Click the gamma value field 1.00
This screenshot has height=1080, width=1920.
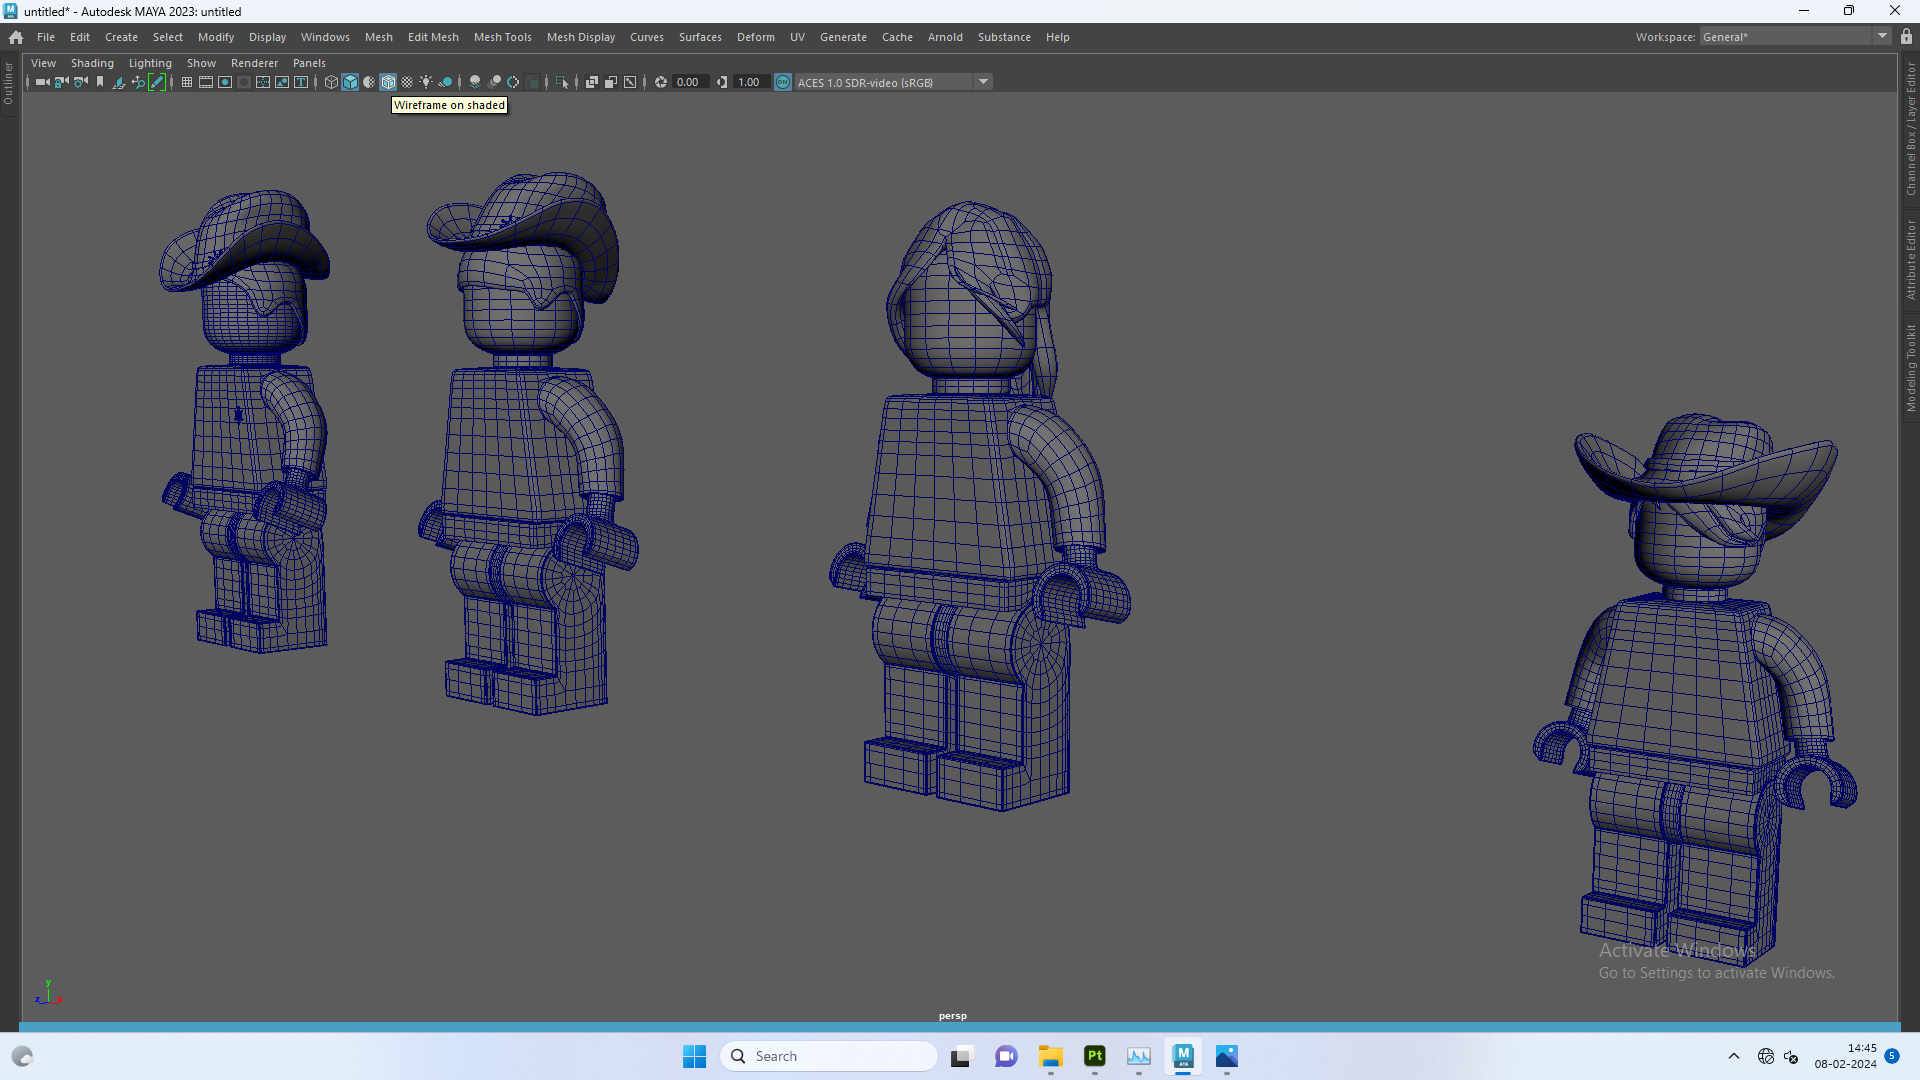click(x=752, y=82)
